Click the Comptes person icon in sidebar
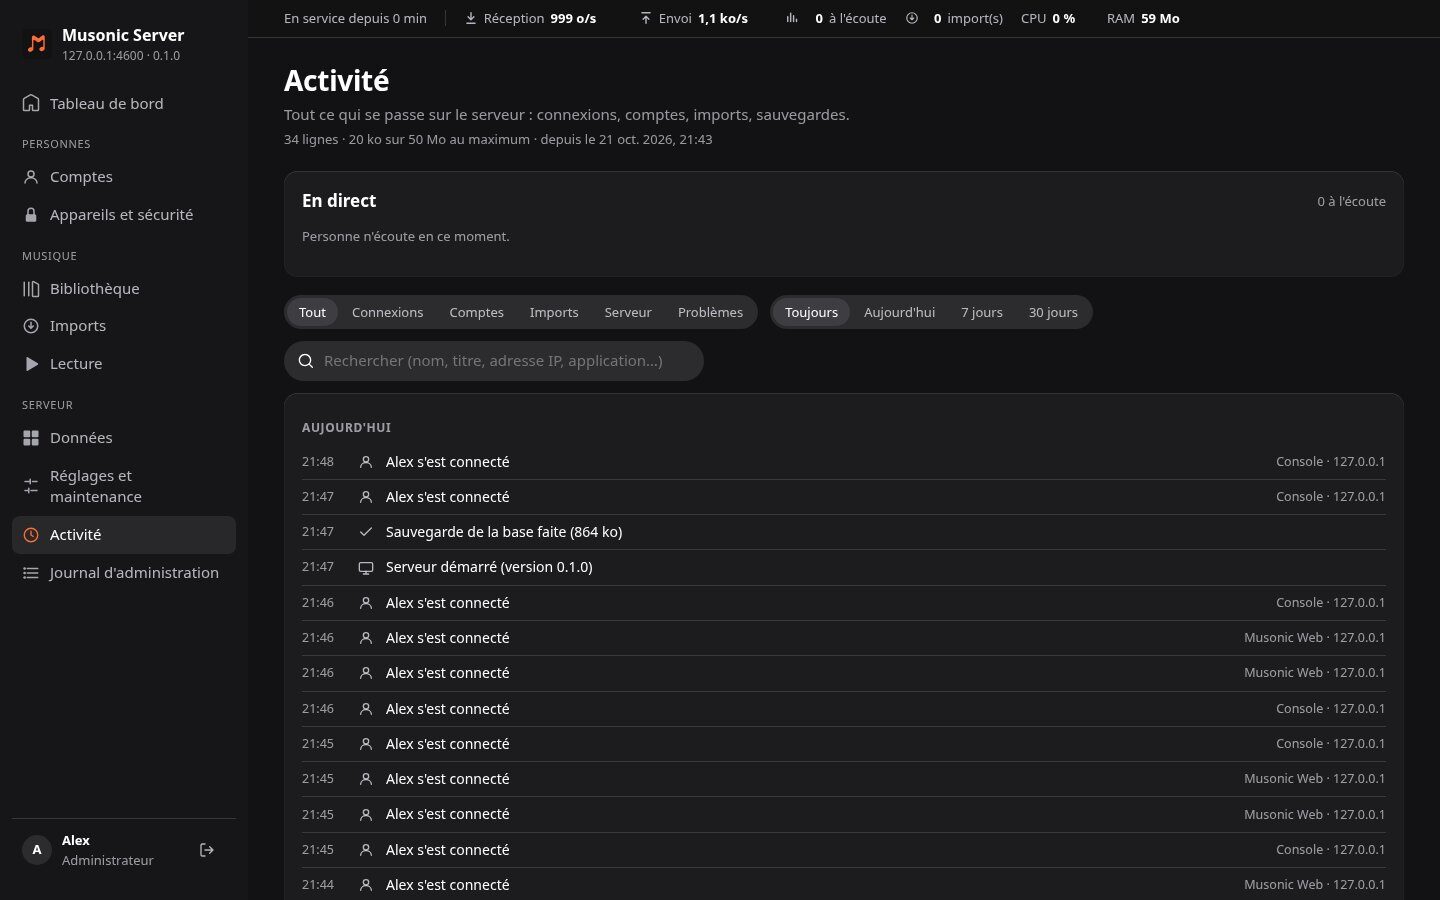Viewport: 1440px width, 900px height. (x=31, y=177)
